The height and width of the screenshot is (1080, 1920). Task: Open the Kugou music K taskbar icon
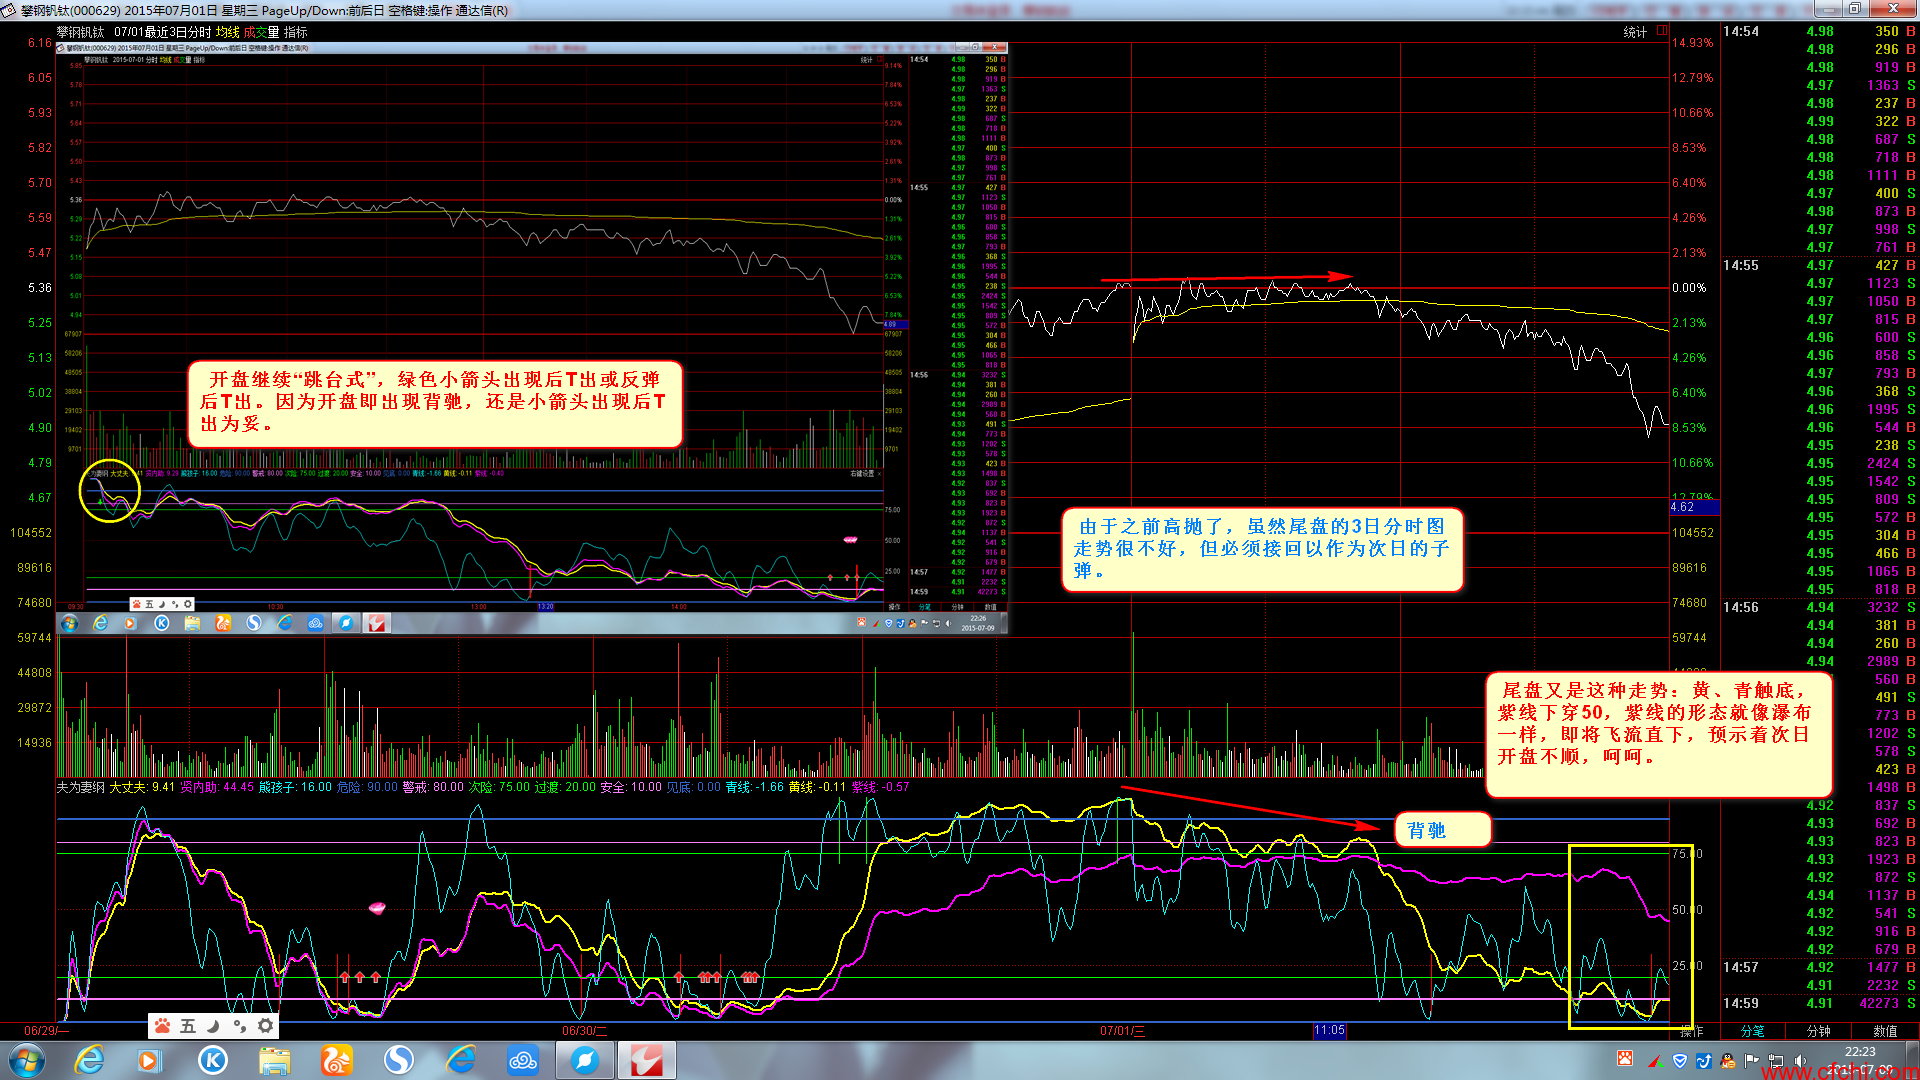pyautogui.click(x=212, y=1060)
